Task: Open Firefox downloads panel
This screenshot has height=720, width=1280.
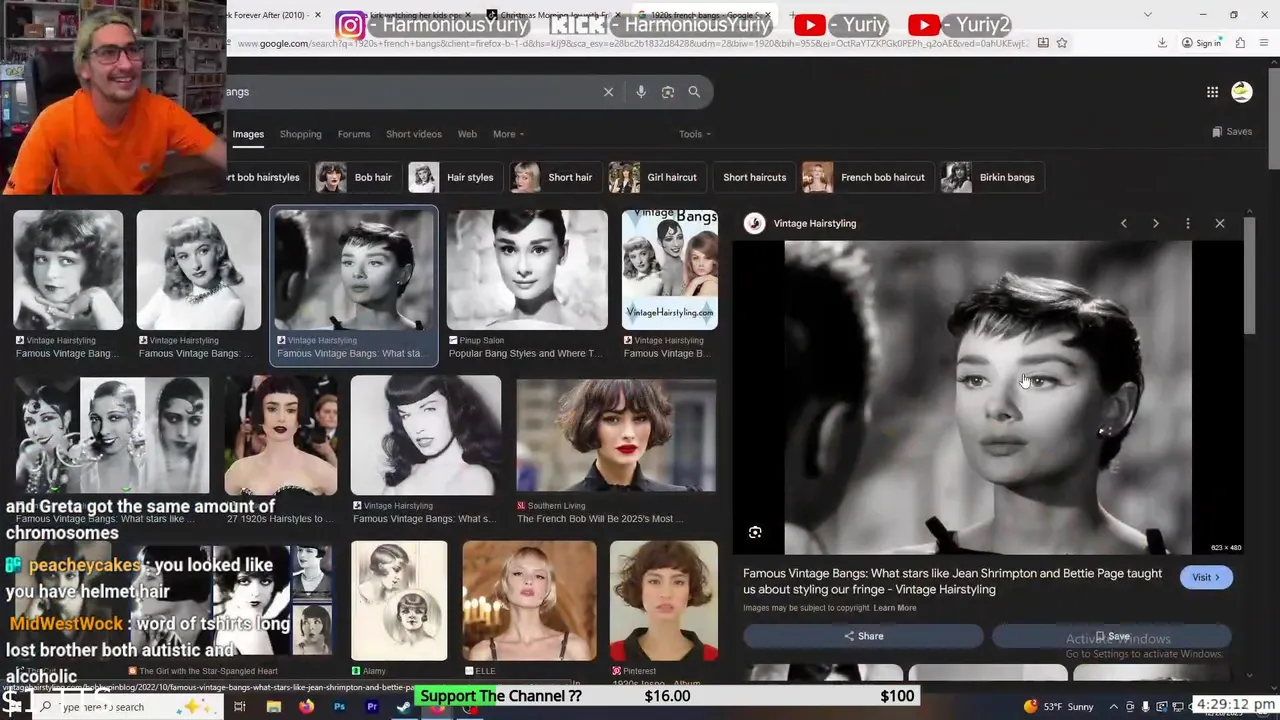Action: tap(1162, 43)
